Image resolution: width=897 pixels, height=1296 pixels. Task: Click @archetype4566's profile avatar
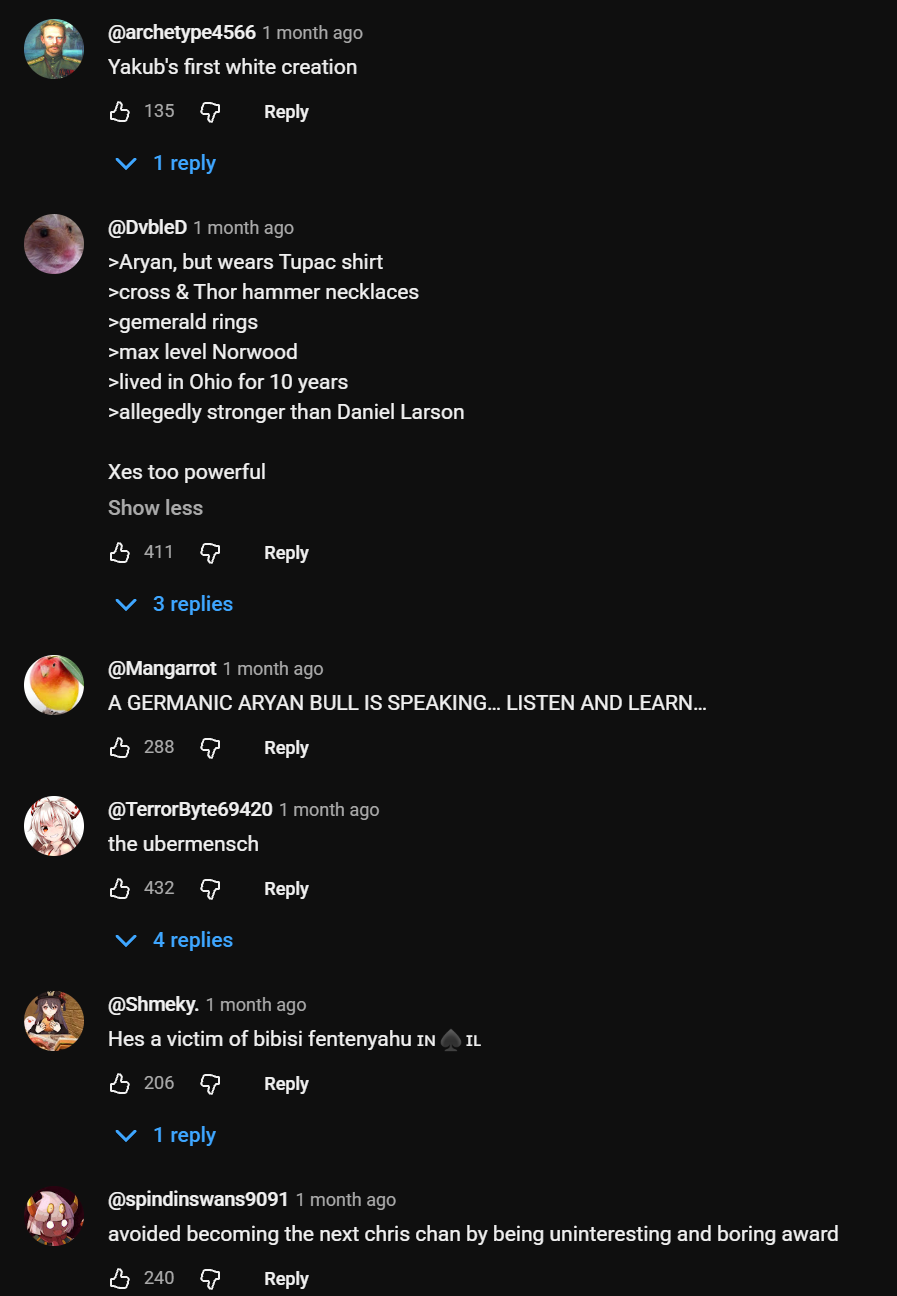(x=54, y=49)
